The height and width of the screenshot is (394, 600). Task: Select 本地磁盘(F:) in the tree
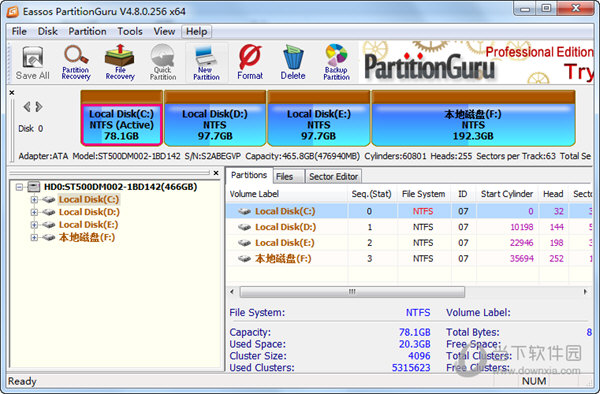coord(86,238)
